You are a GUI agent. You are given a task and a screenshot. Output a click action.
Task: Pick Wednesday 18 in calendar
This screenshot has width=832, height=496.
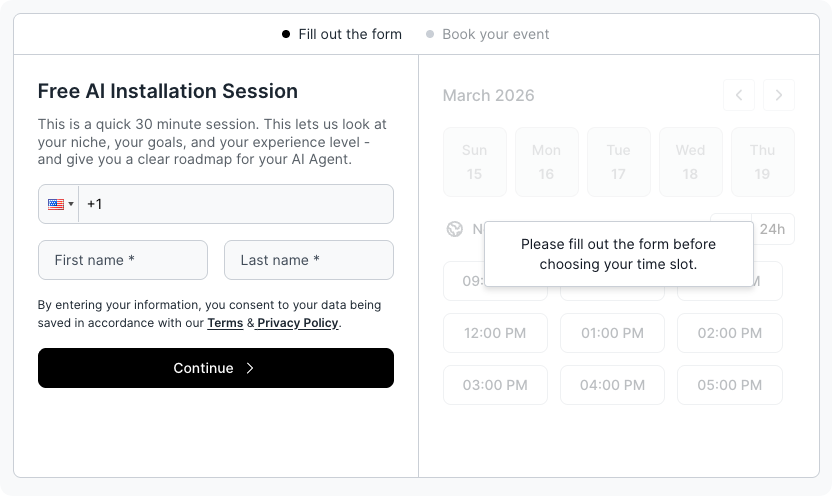pos(690,162)
